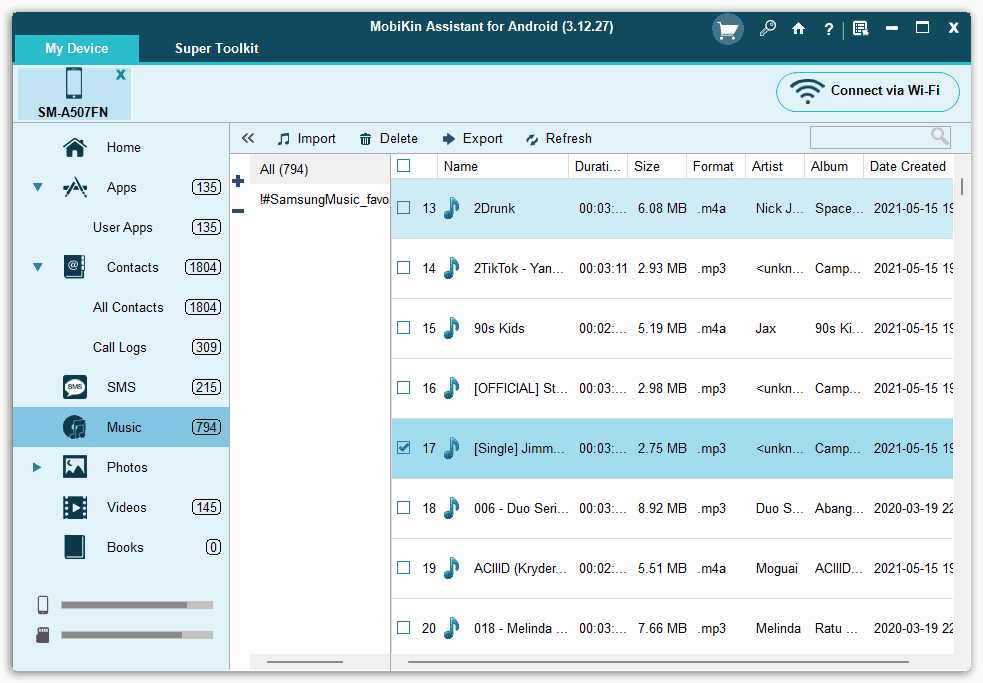983x683 pixels.
Task: Check the box for song 14 2TikTok
Action: coord(404,268)
